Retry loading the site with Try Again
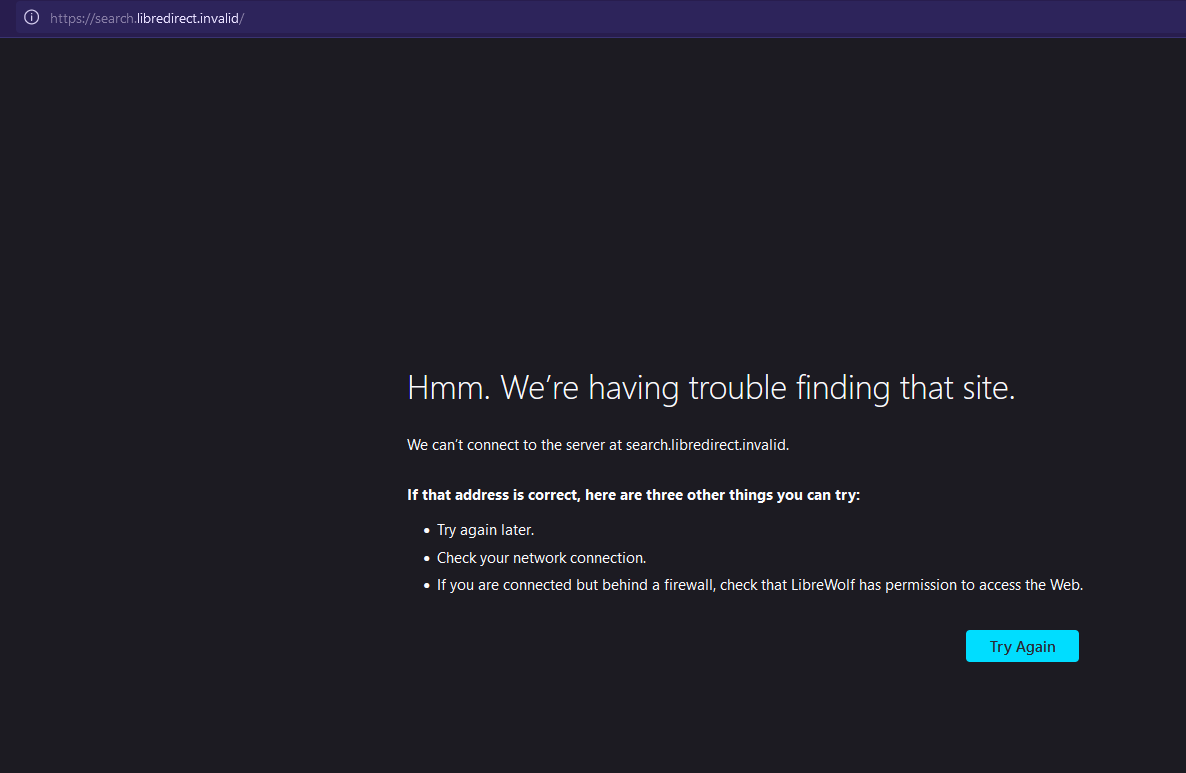 (1022, 646)
